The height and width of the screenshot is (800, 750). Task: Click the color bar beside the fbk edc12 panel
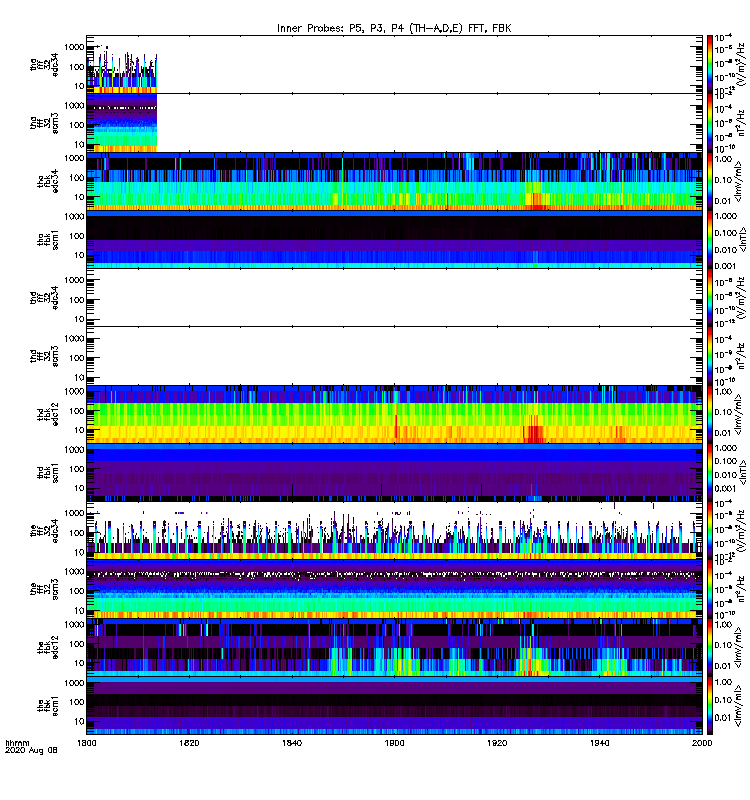coord(709,647)
